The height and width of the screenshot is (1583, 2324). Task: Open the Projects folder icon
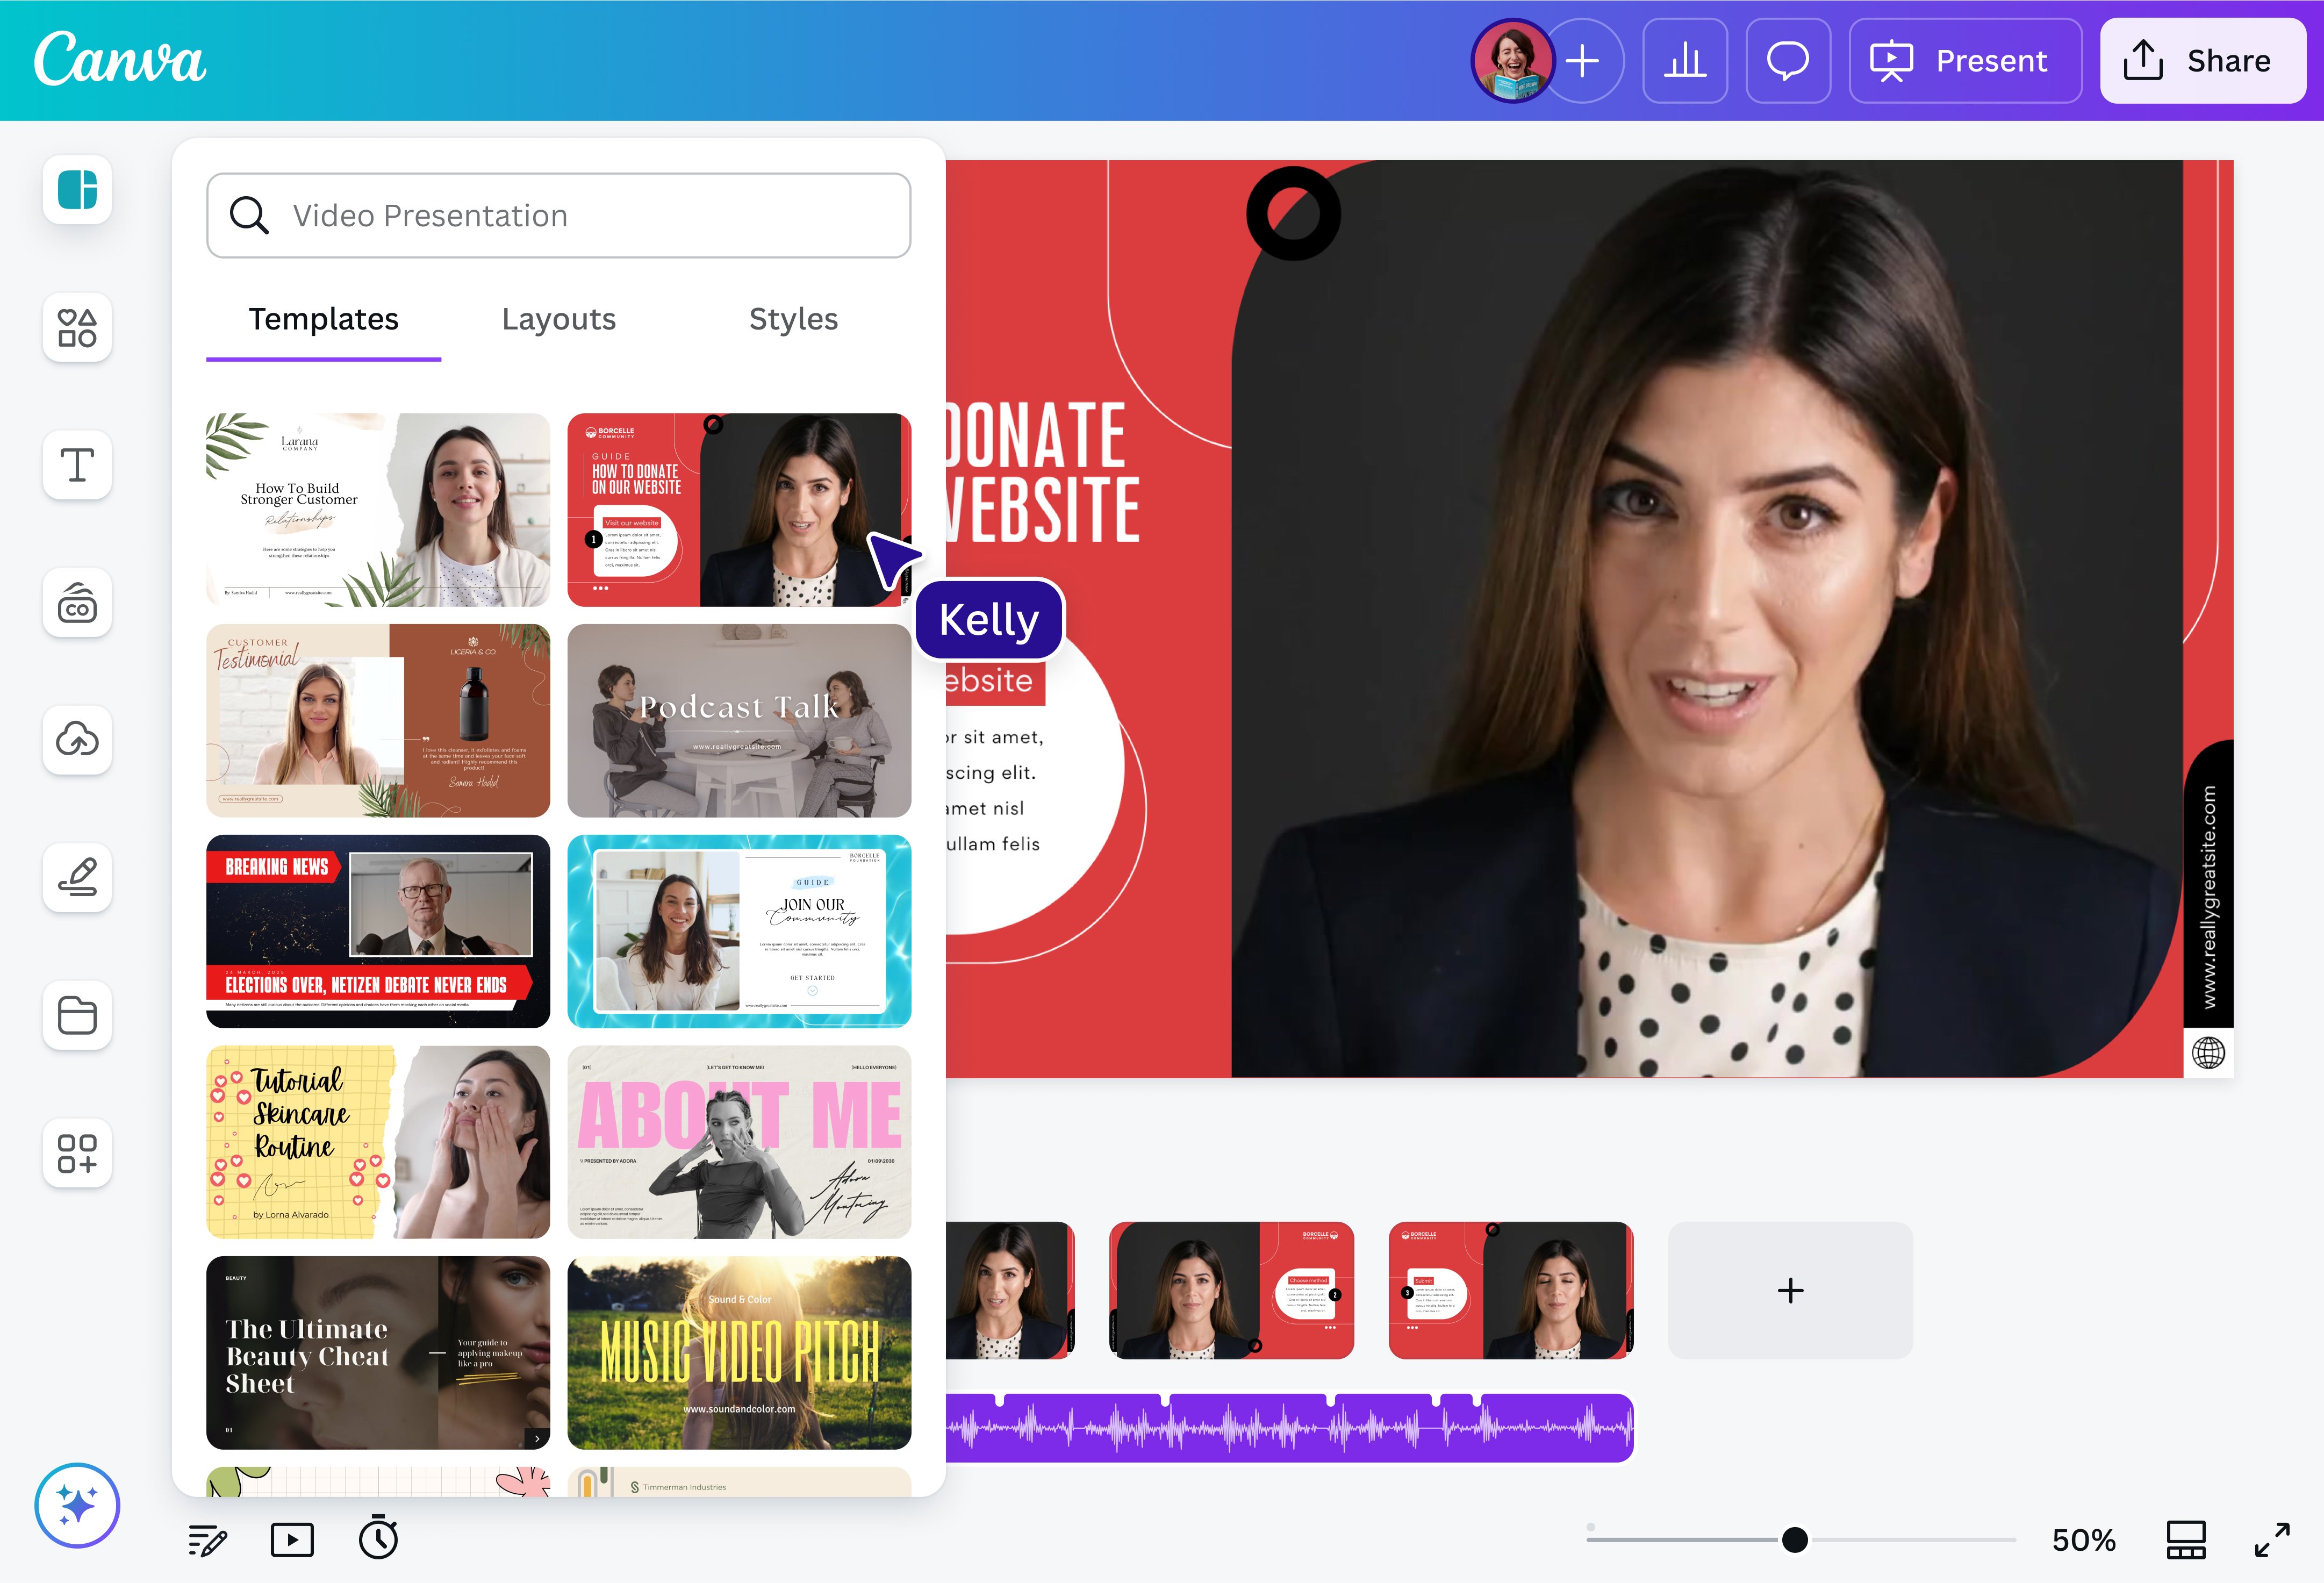(77, 1015)
